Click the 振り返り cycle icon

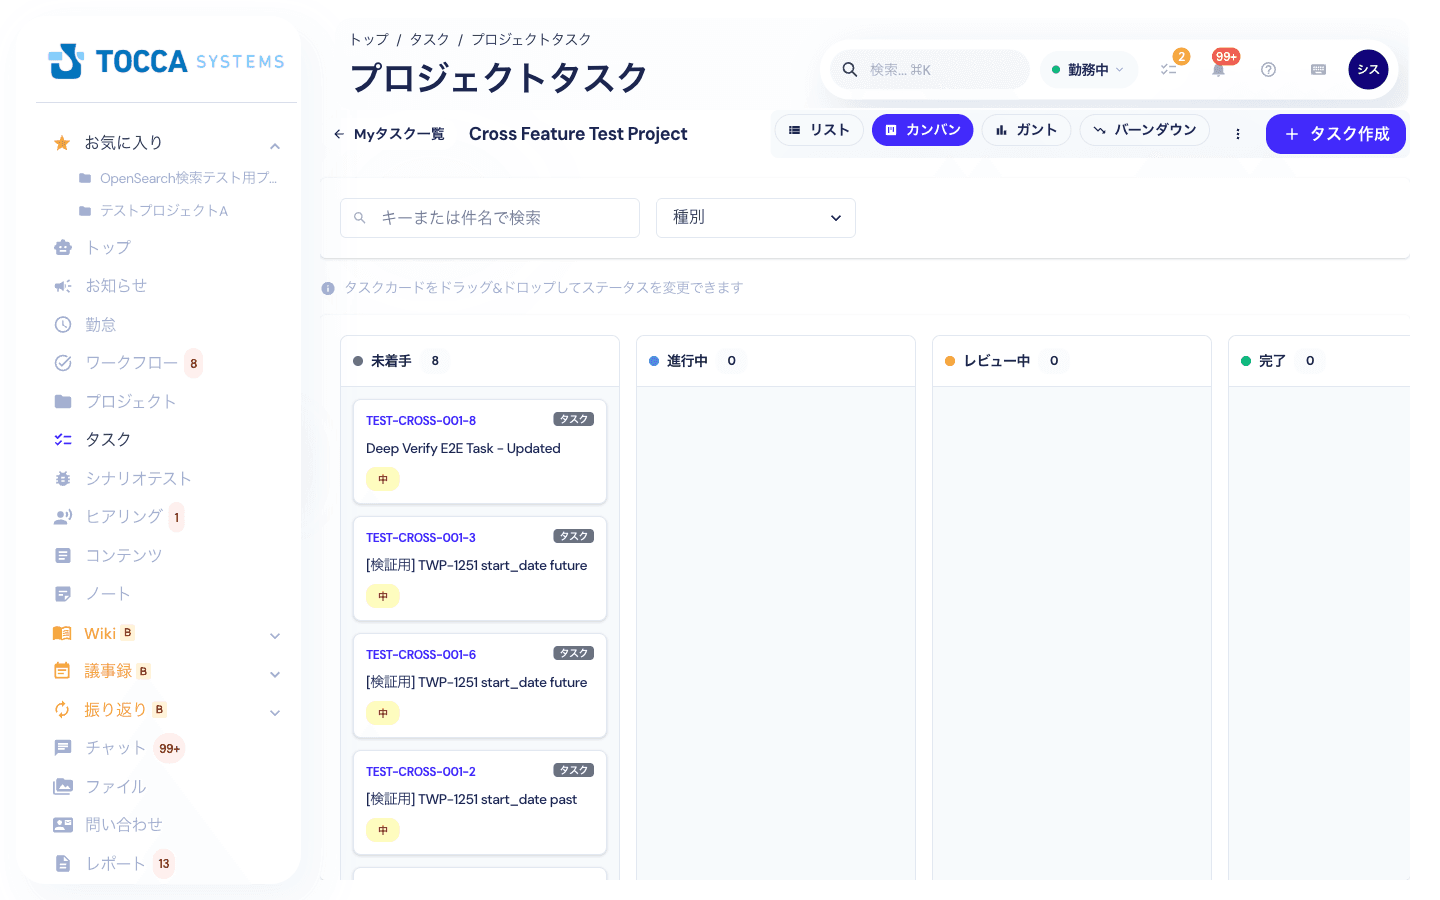tap(62, 710)
